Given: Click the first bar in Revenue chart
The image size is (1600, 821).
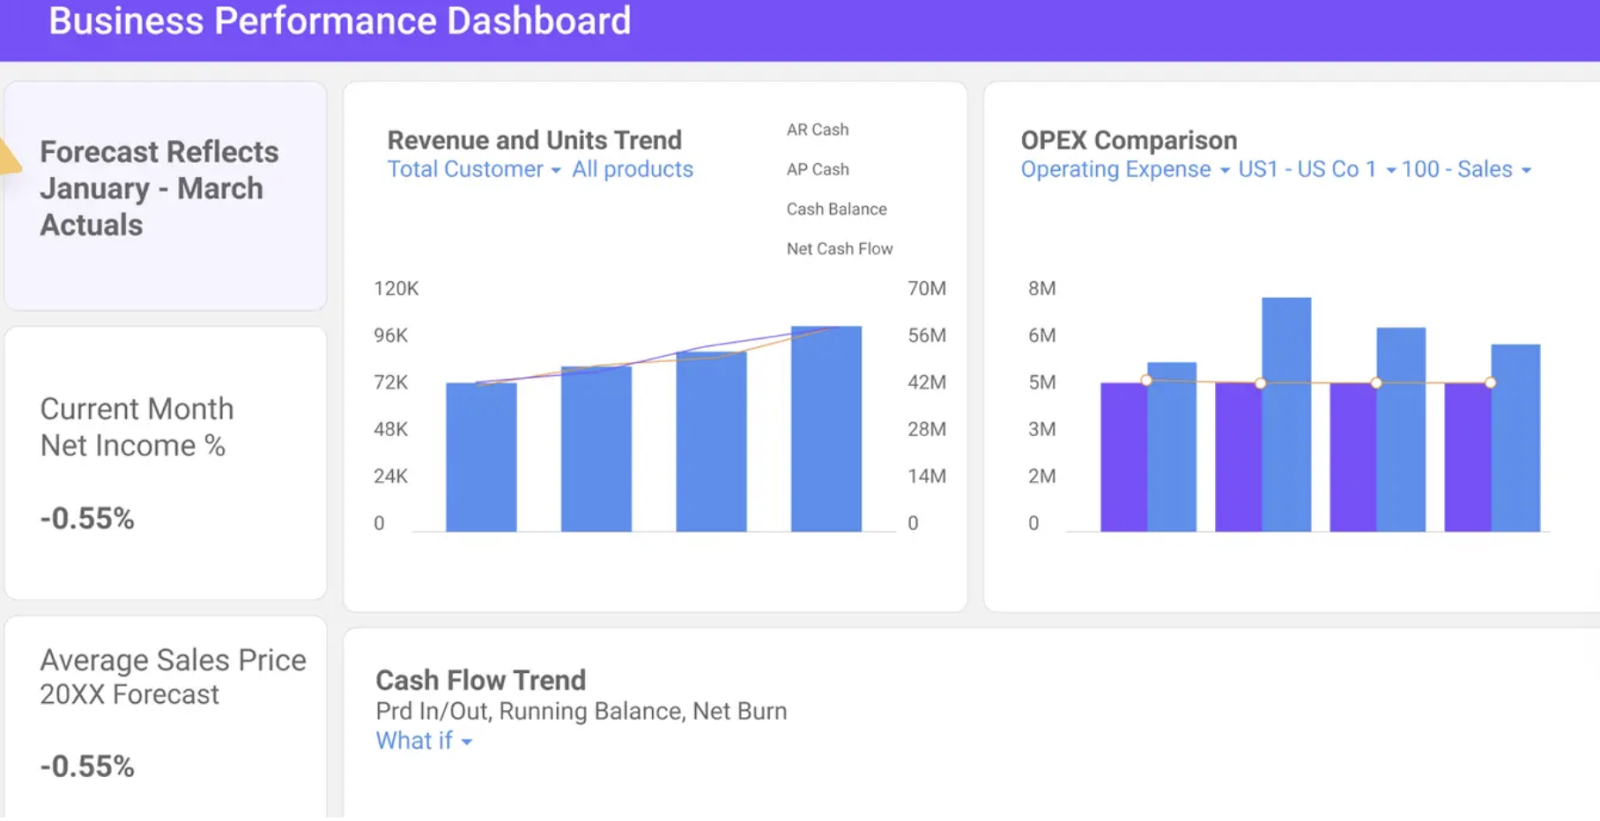Looking at the screenshot, I should point(481,457).
